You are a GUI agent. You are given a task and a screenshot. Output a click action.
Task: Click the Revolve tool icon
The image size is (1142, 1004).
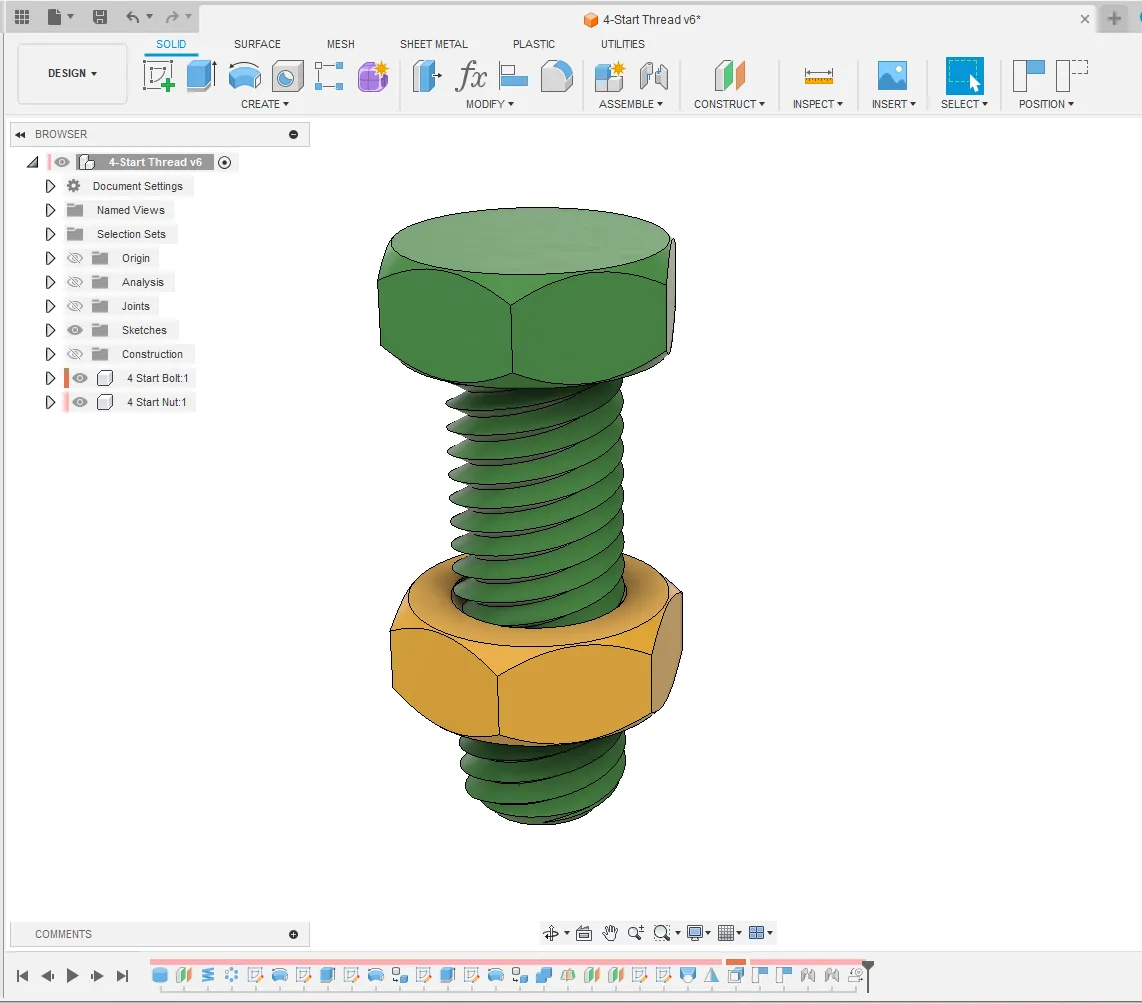point(244,76)
